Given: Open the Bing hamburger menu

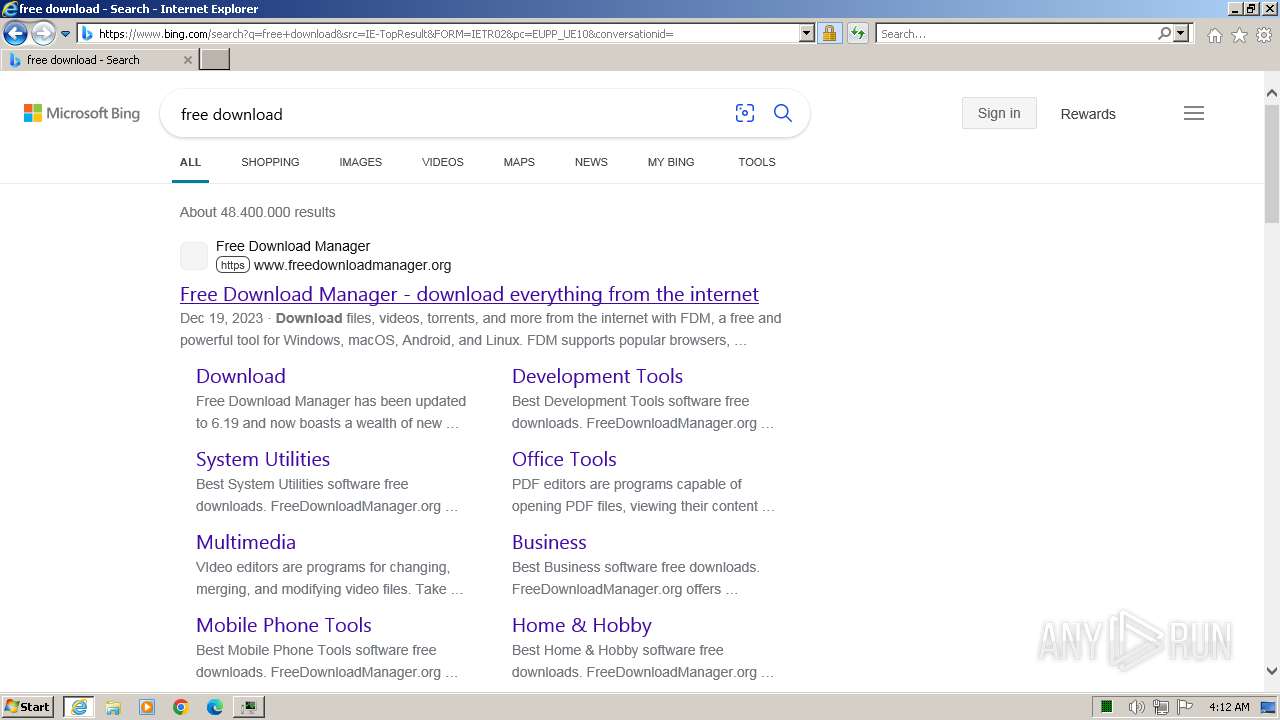Looking at the screenshot, I should tap(1194, 113).
